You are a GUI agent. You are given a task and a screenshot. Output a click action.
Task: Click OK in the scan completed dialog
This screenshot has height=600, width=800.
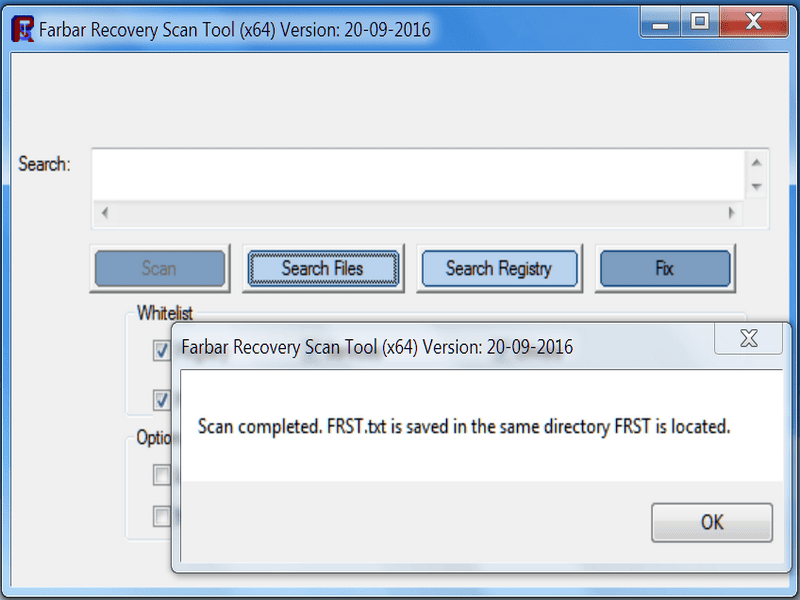(x=712, y=522)
